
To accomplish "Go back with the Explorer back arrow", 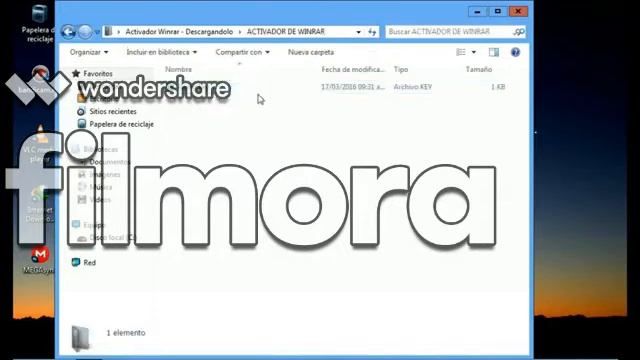I will click(x=68, y=32).
